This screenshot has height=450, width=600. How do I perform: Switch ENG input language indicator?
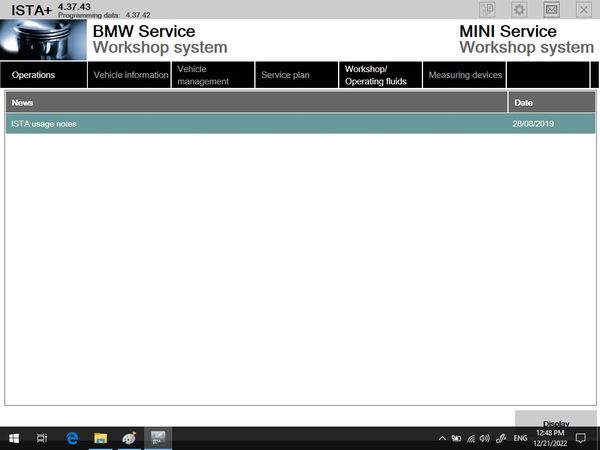[x=520, y=438]
